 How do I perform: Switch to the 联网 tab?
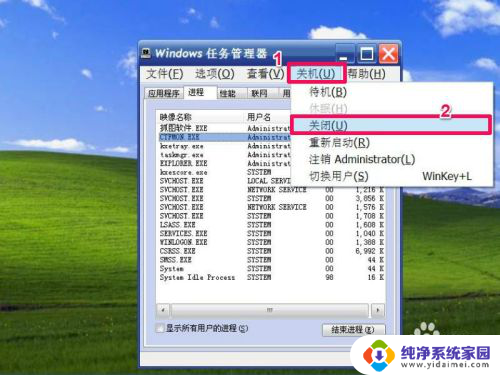pyautogui.click(x=262, y=94)
